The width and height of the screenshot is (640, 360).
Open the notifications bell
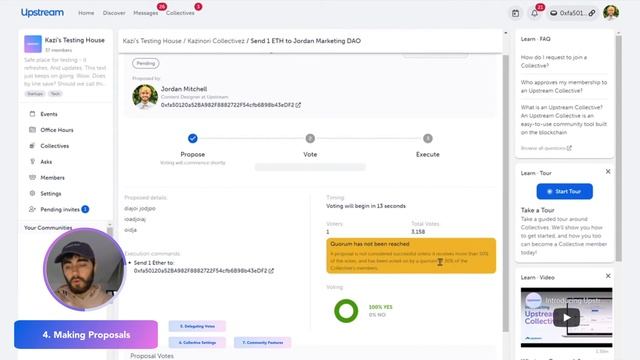(x=534, y=13)
